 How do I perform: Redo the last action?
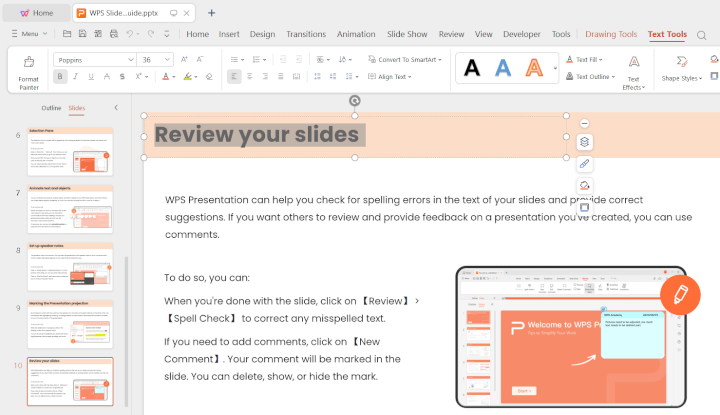coord(151,34)
